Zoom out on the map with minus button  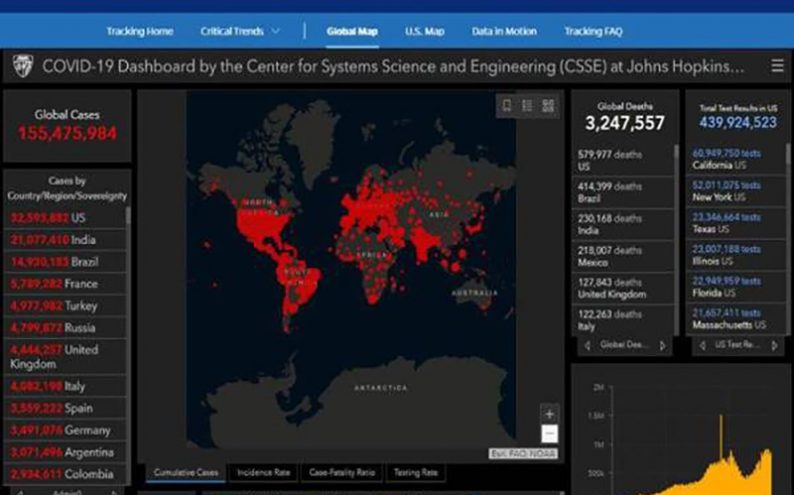549,433
